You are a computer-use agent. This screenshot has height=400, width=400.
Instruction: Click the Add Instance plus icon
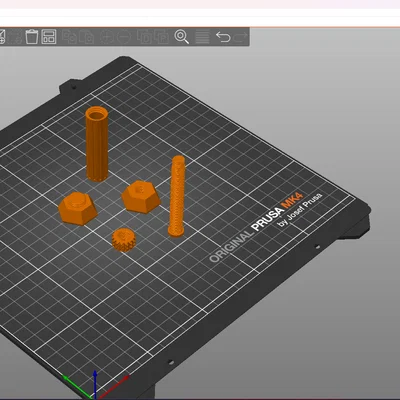[107, 37]
